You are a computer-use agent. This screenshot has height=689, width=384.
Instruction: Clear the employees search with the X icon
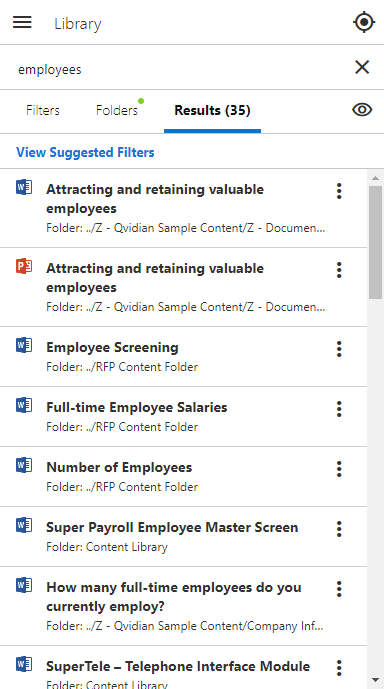[x=362, y=67]
